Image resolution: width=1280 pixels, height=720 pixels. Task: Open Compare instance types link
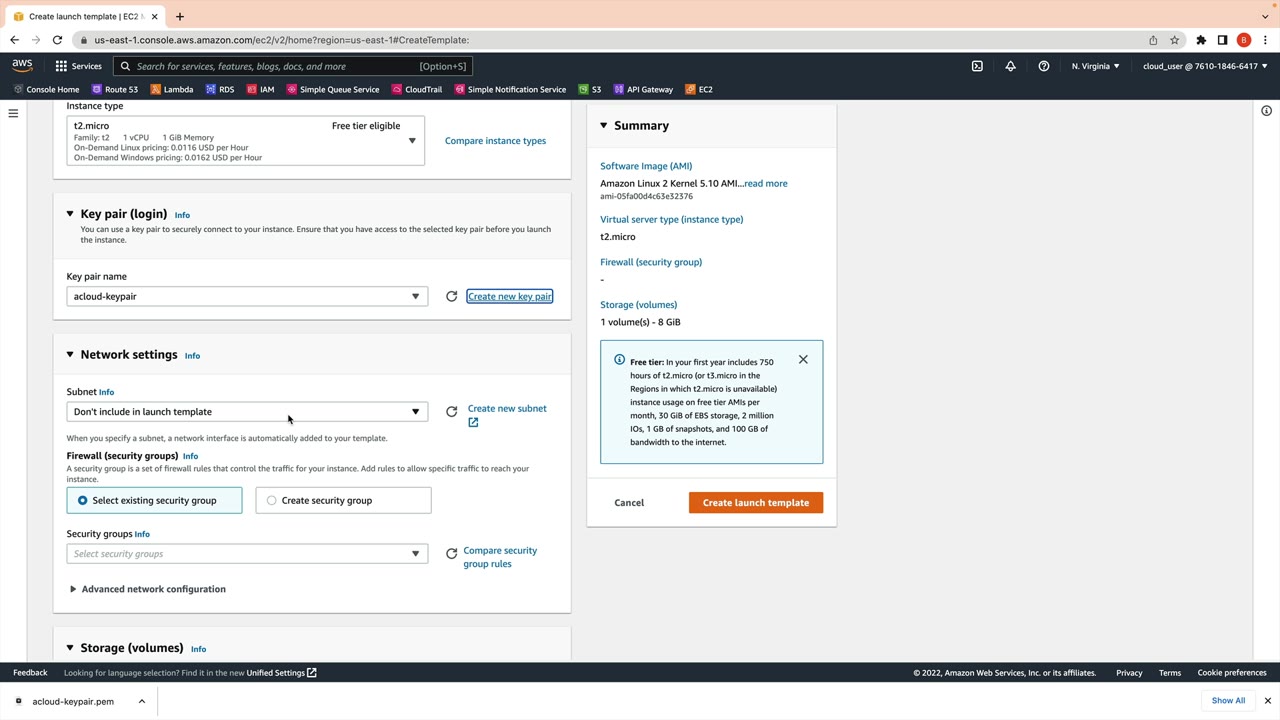coord(495,141)
